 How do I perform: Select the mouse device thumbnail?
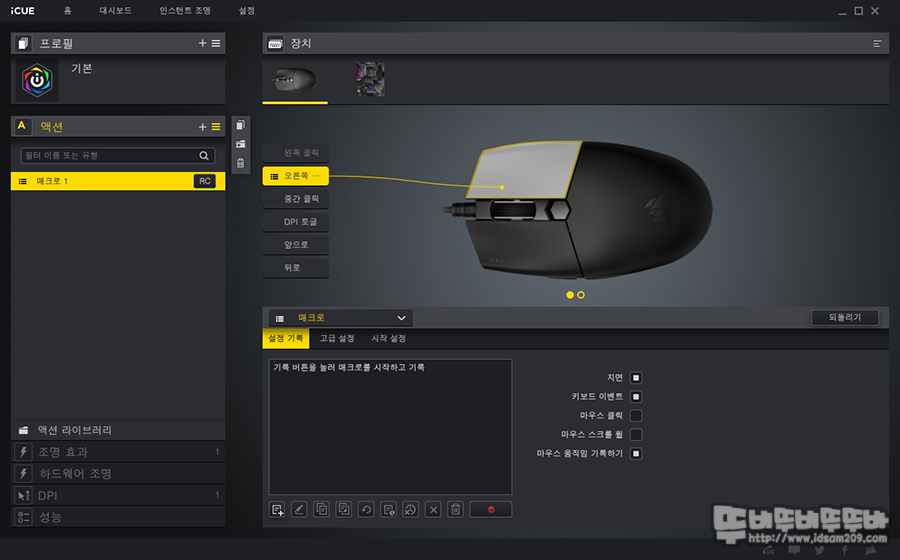pos(295,79)
